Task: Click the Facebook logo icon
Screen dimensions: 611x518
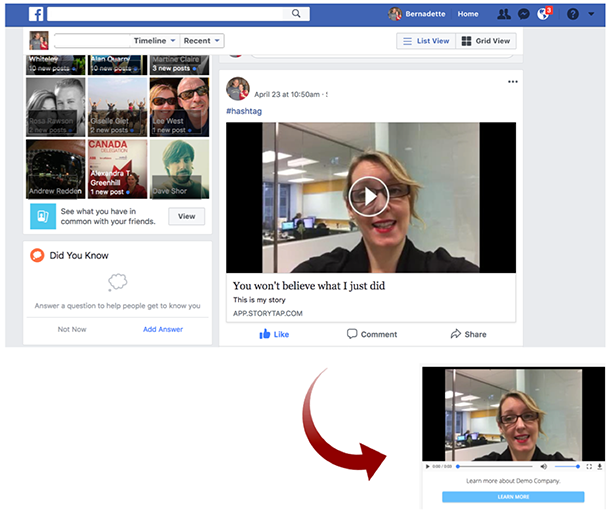Action: click(36, 14)
